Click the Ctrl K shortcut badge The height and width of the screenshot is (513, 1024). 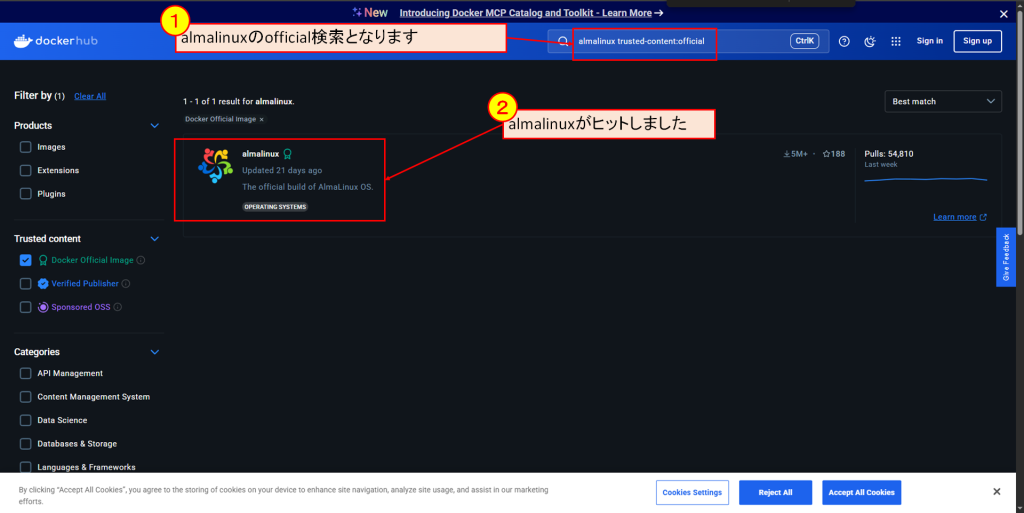click(x=805, y=41)
